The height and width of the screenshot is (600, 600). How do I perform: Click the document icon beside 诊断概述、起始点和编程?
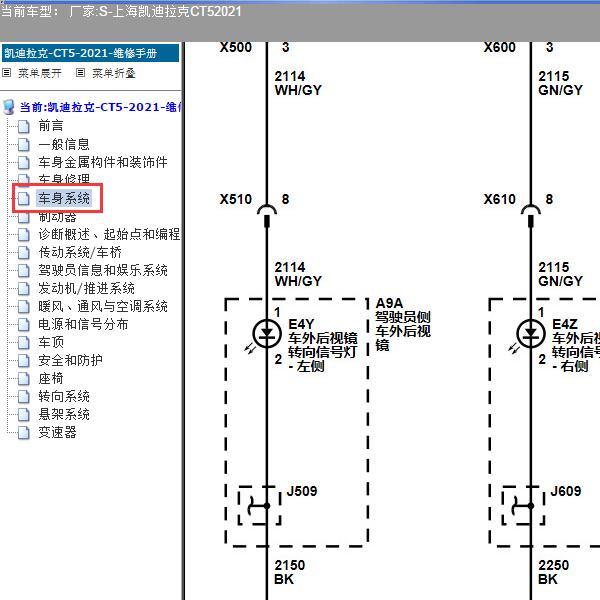[x=24, y=235]
